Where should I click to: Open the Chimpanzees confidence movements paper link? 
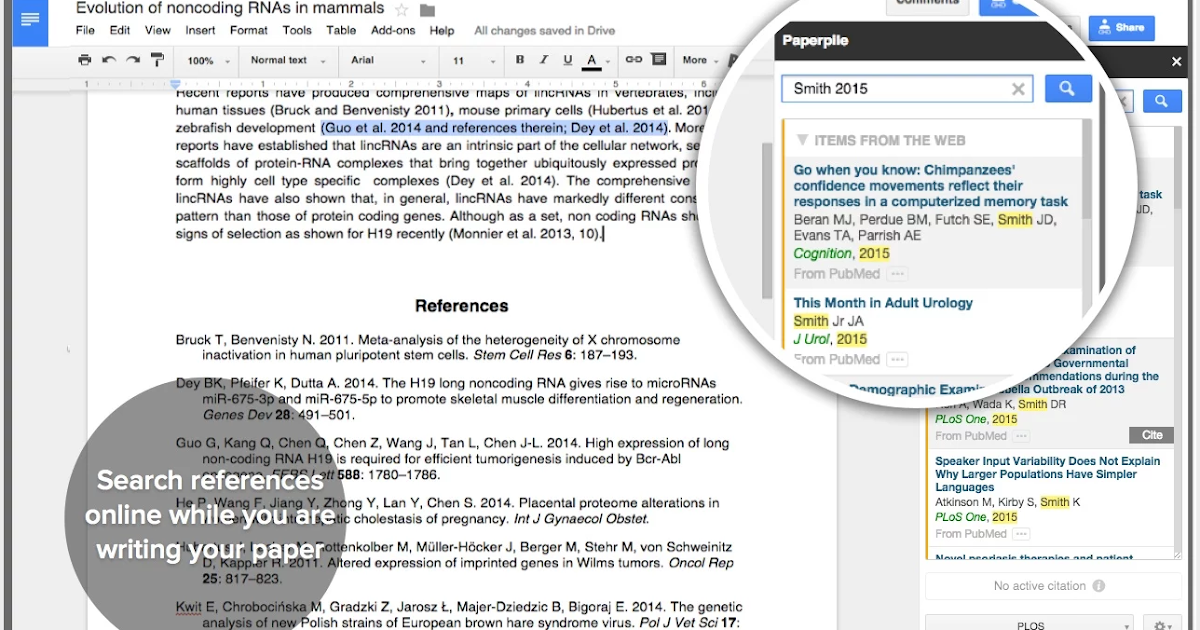click(x=931, y=186)
